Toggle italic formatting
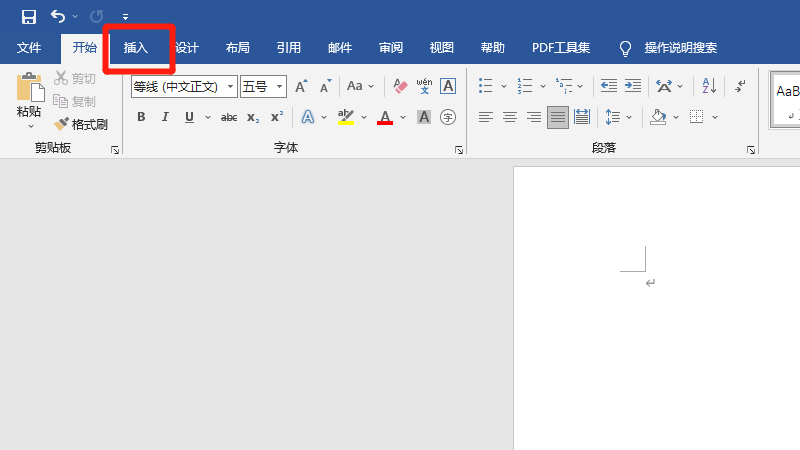 [x=165, y=117]
